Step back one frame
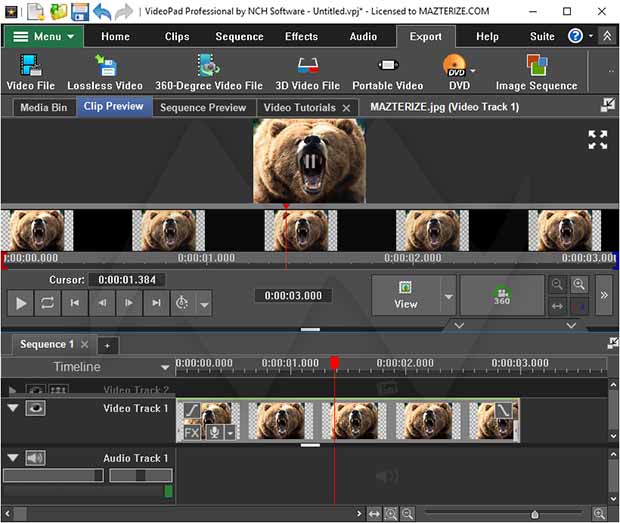 pyautogui.click(x=102, y=303)
